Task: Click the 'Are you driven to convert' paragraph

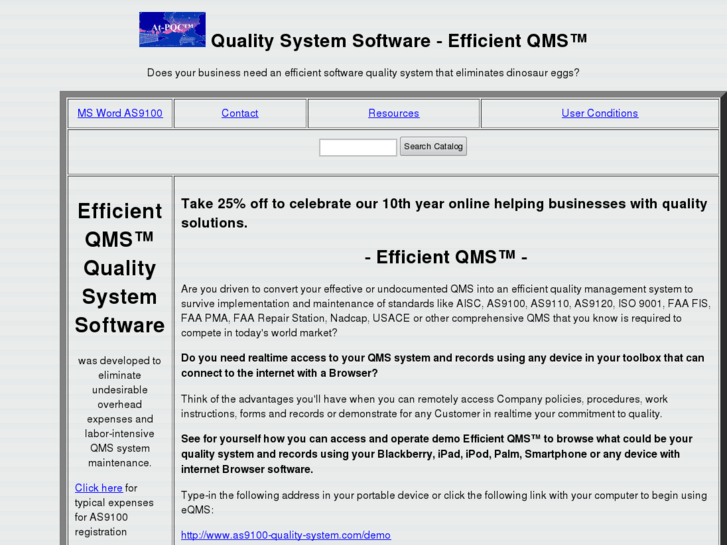Action: [x=445, y=311]
